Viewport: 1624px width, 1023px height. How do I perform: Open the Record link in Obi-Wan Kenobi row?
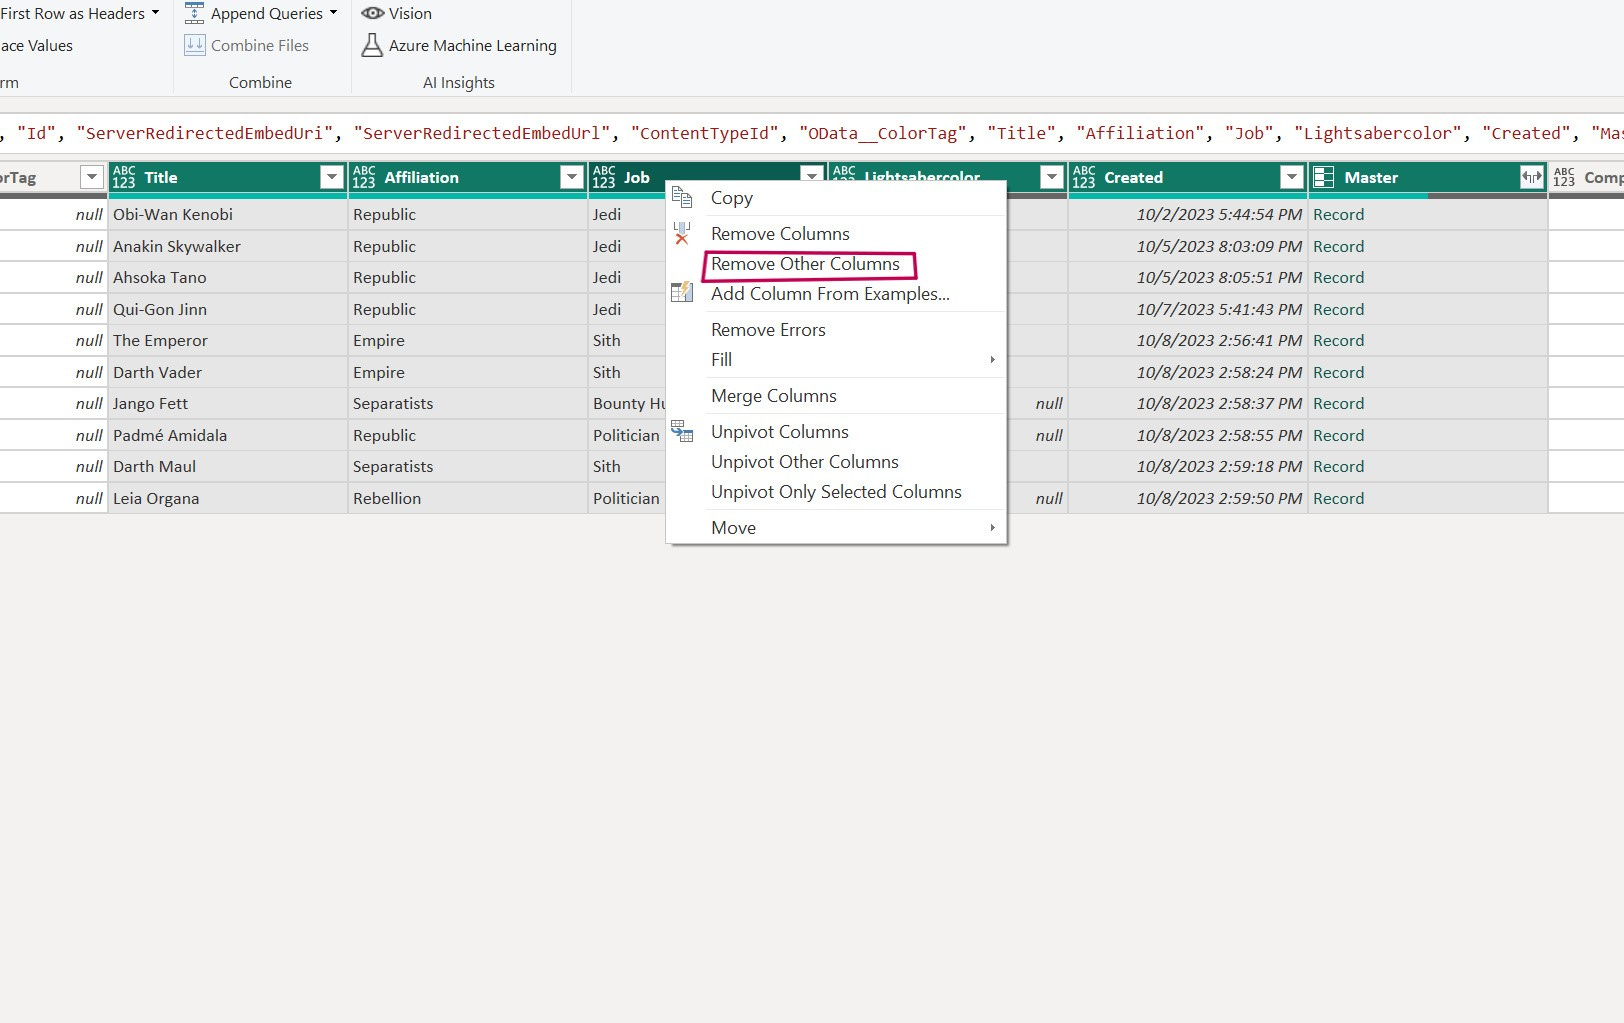point(1338,214)
